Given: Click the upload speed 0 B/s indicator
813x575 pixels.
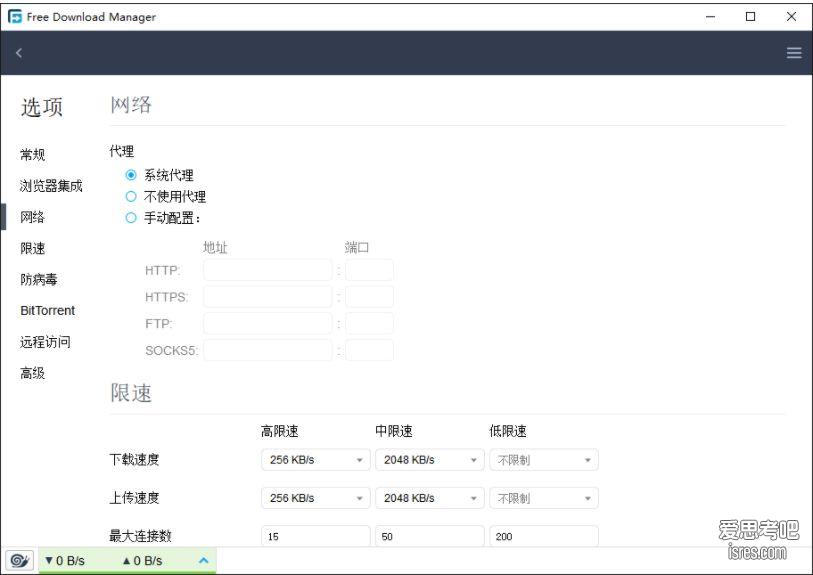Looking at the screenshot, I should click(x=143, y=560).
